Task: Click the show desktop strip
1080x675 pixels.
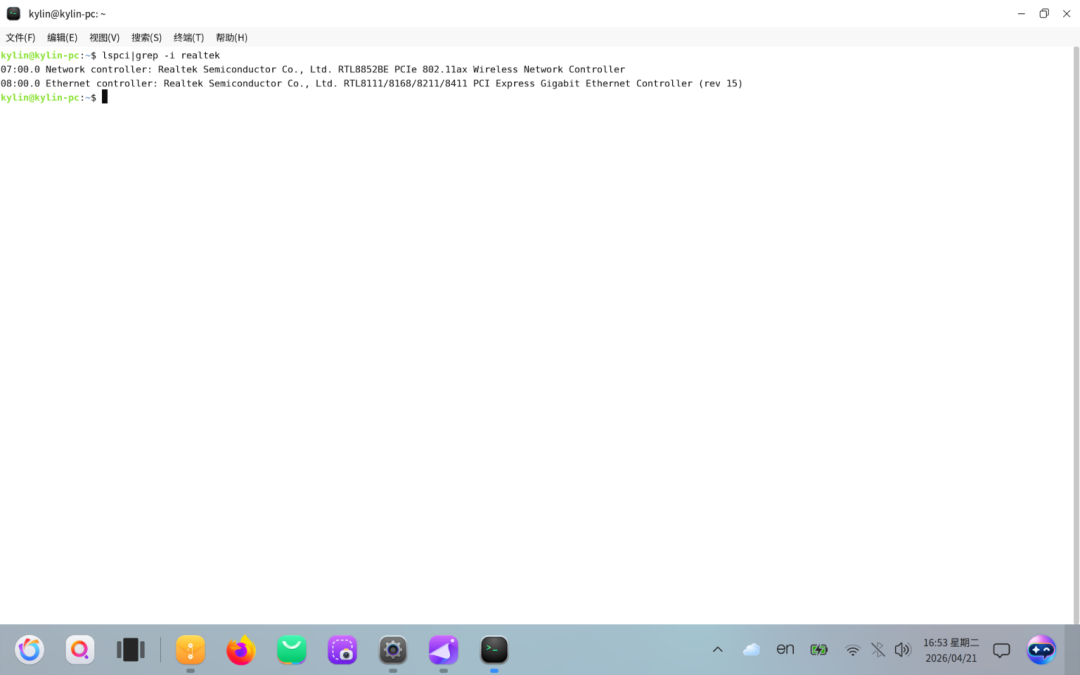Action: coord(1072,650)
